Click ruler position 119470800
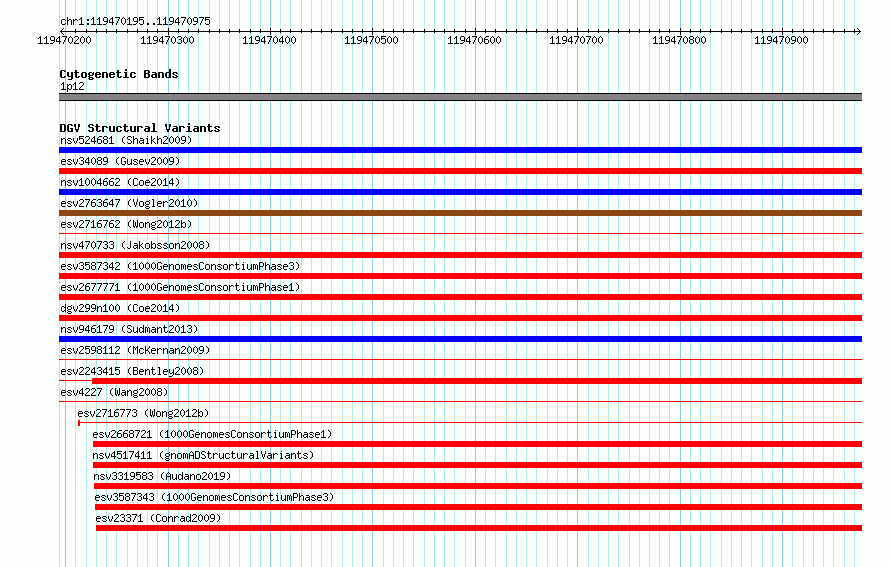890x567 pixels. 679,40
